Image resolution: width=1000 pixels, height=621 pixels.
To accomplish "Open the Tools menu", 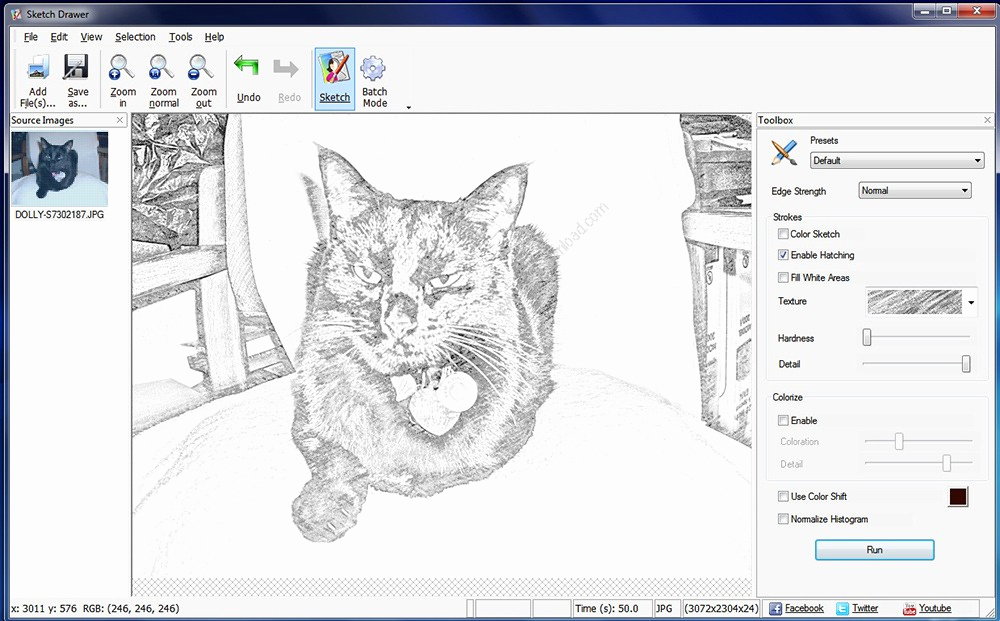I will point(180,37).
